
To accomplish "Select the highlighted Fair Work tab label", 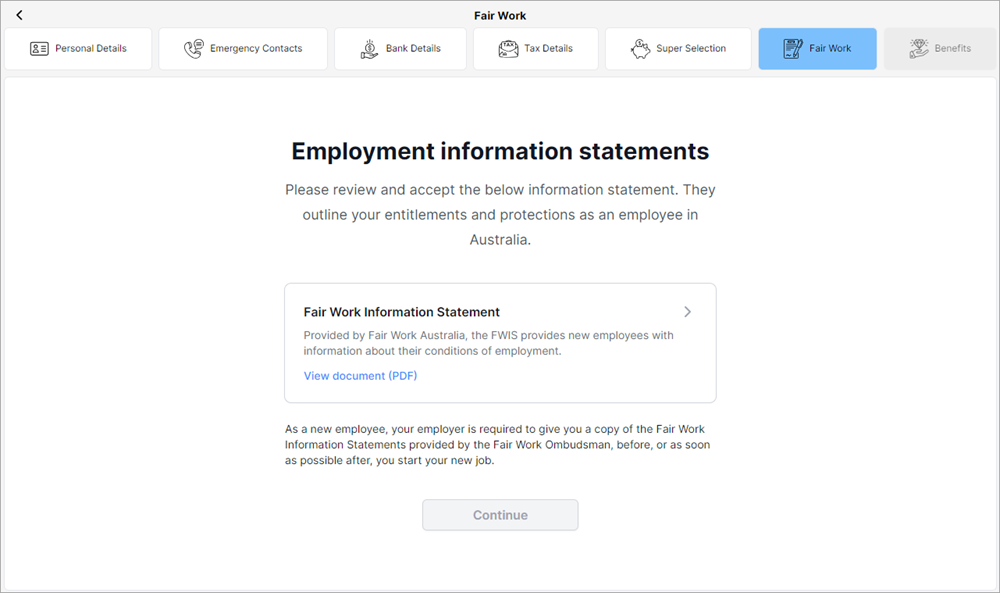I will click(x=830, y=48).
